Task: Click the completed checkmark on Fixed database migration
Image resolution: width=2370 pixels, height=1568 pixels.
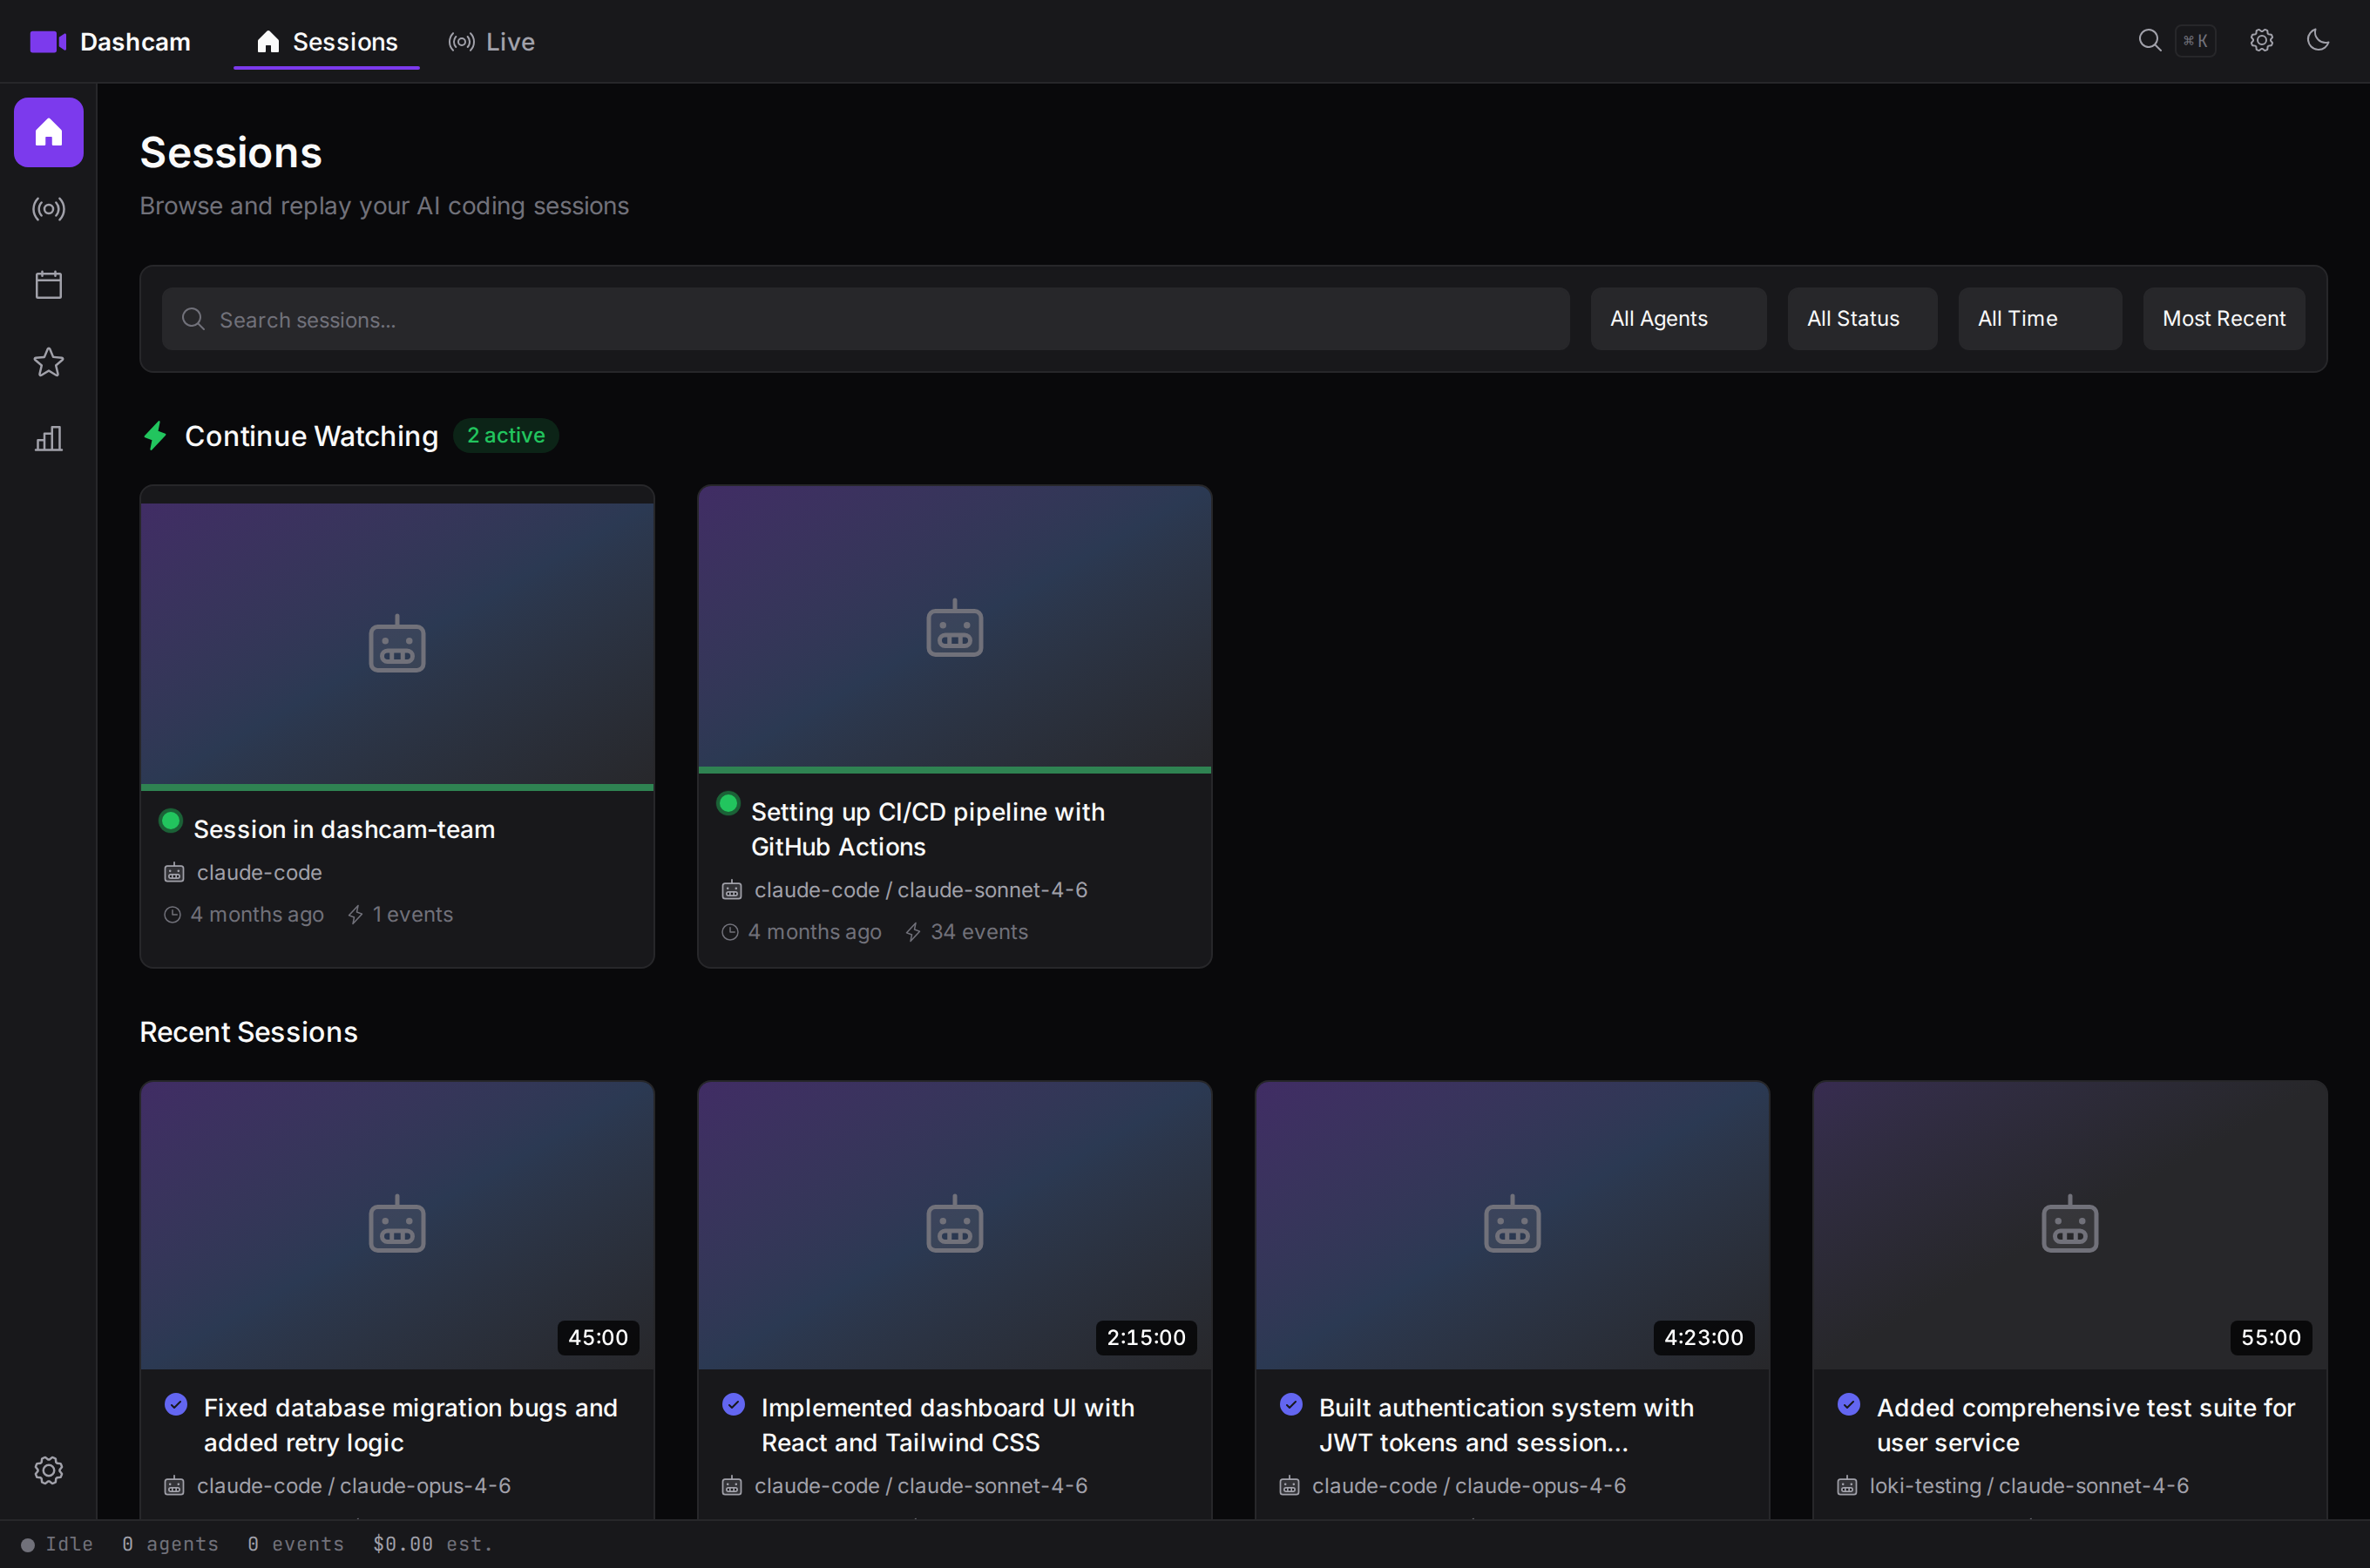Action: click(x=176, y=1404)
